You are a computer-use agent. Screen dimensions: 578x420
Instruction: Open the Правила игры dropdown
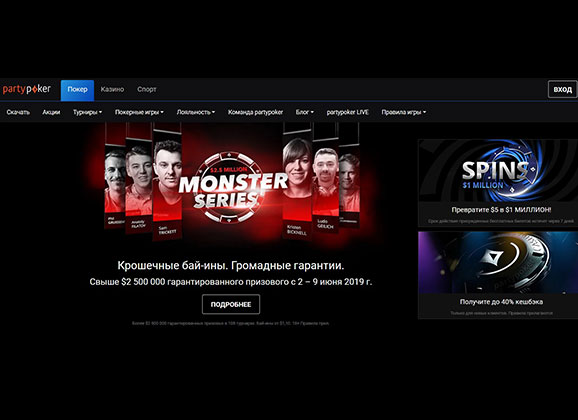404,112
